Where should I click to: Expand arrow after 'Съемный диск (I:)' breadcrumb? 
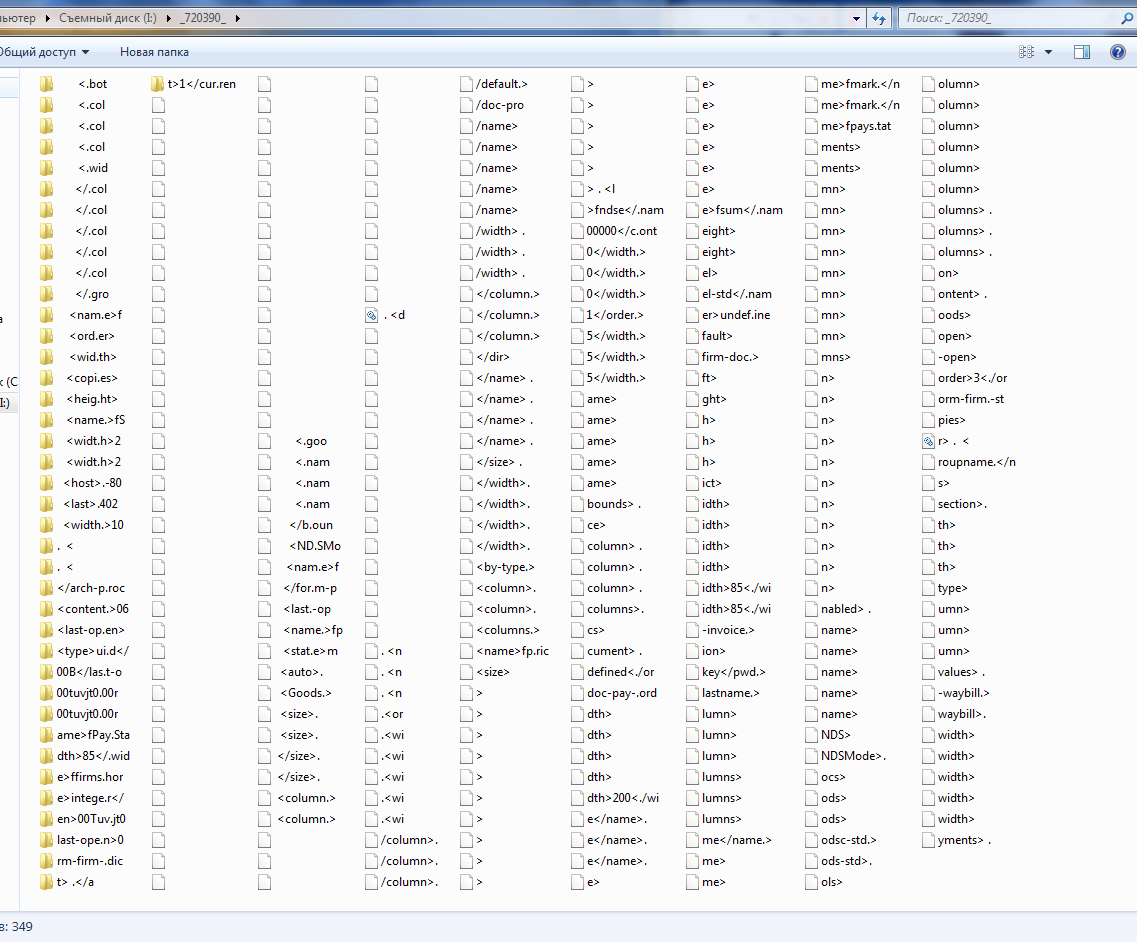click(x=169, y=18)
